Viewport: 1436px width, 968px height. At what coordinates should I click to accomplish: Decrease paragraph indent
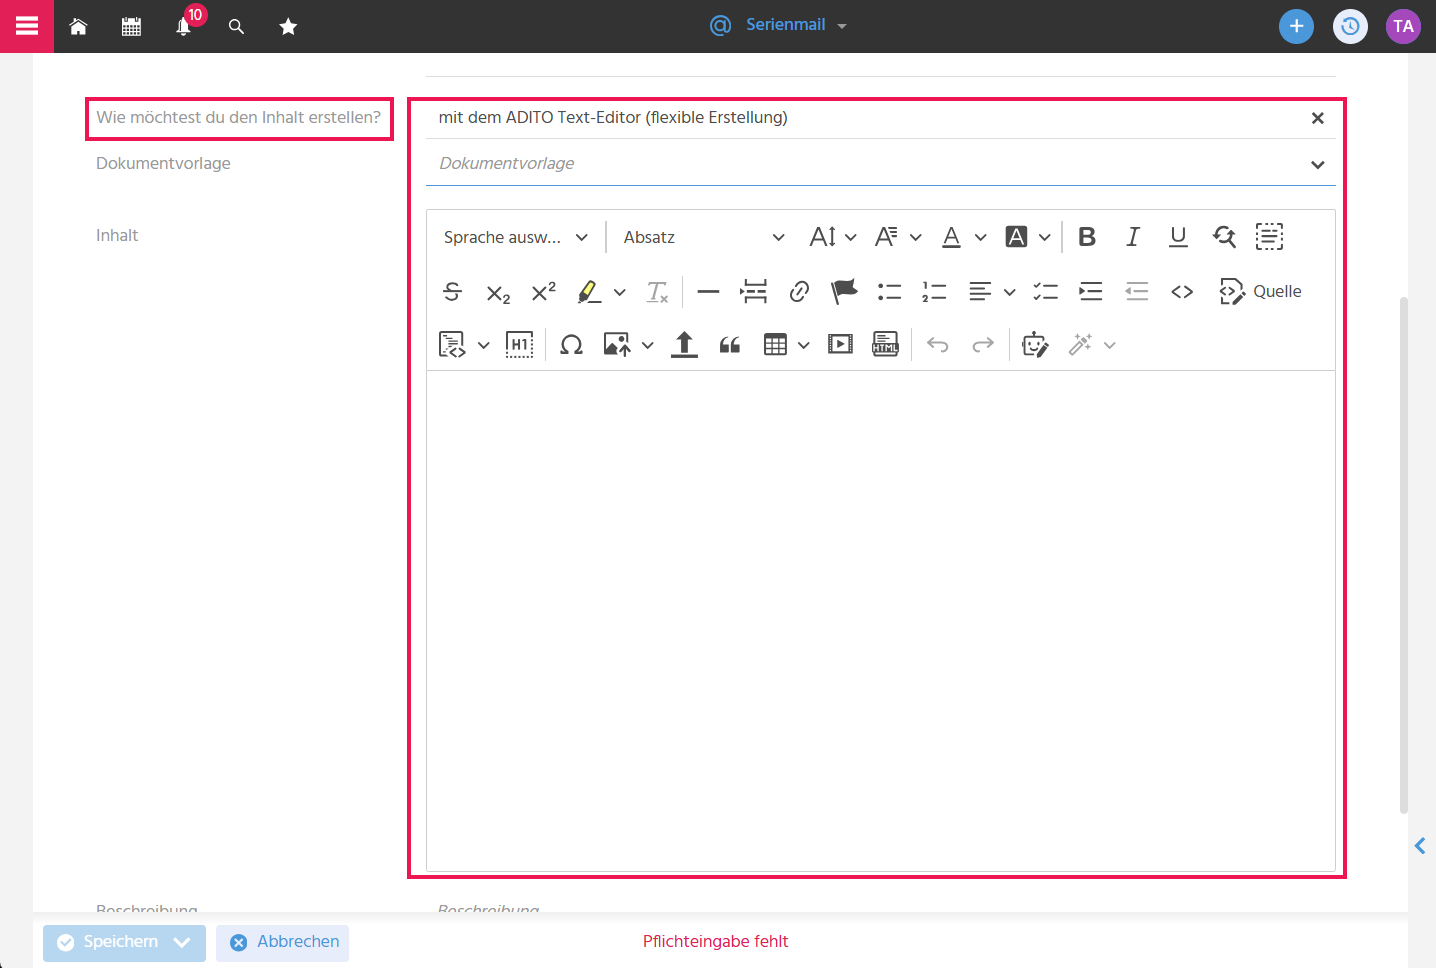(1137, 291)
